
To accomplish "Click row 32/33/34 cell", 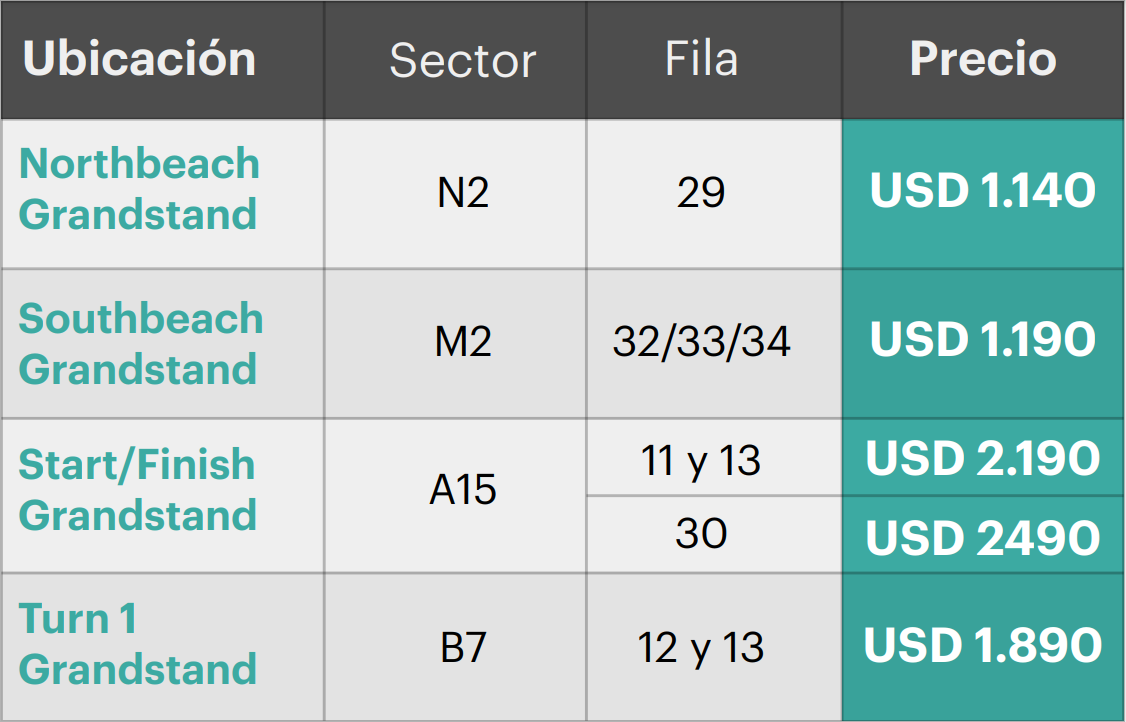I will (x=715, y=344).
